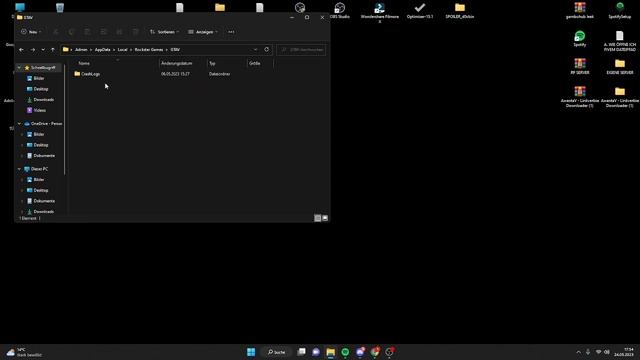Click Admin in the address bar path
The image size is (640, 360).
pyautogui.click(x=81, y=50)
